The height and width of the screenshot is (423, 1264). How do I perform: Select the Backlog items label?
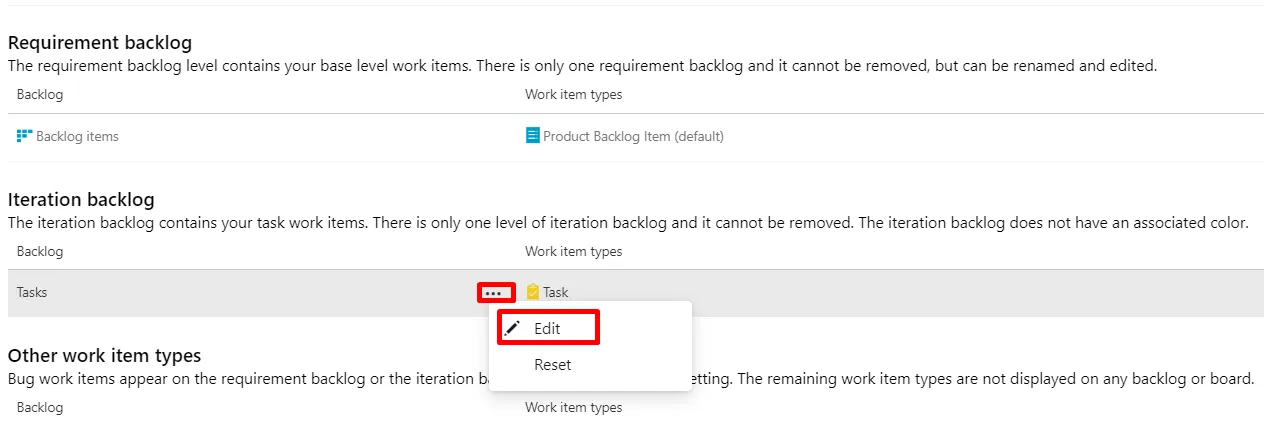point(77,136)
